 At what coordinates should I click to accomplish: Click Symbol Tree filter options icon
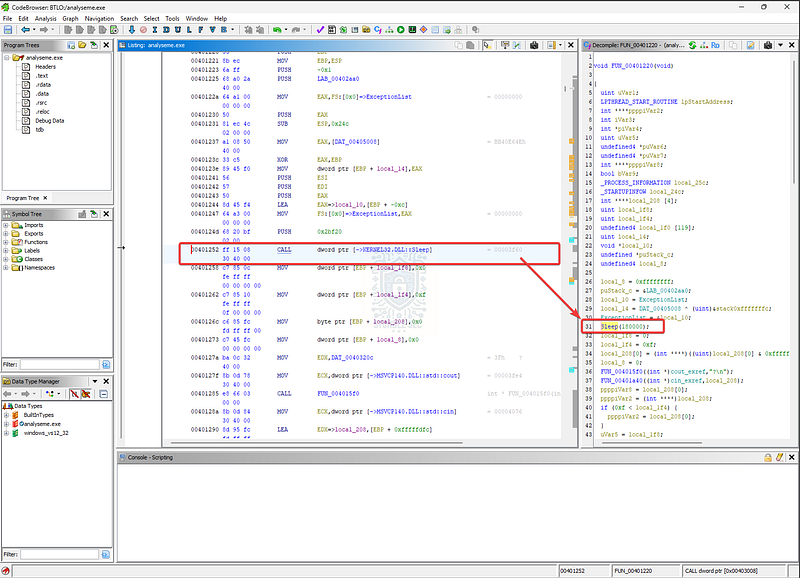point(106,364)
